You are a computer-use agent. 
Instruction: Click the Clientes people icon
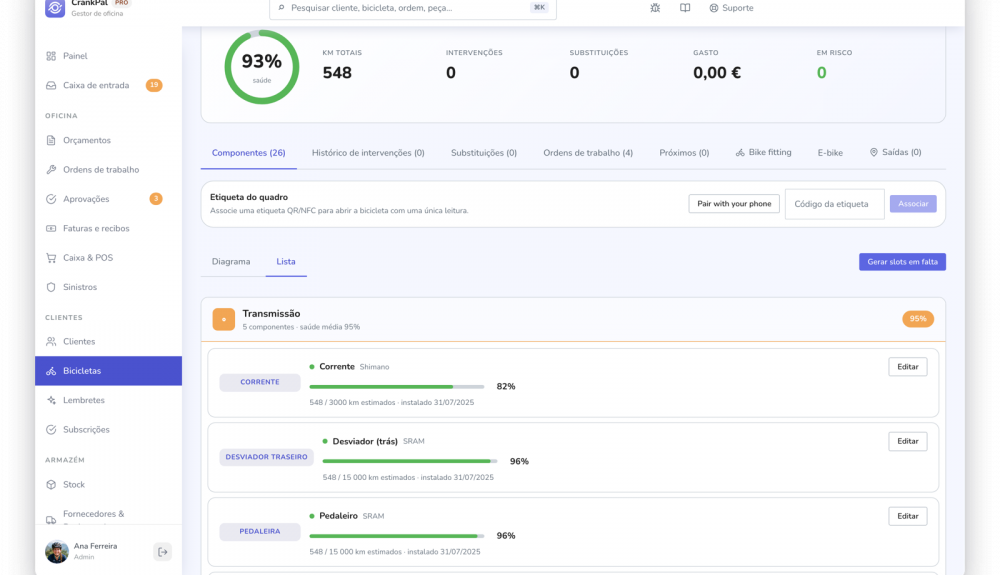51,342
